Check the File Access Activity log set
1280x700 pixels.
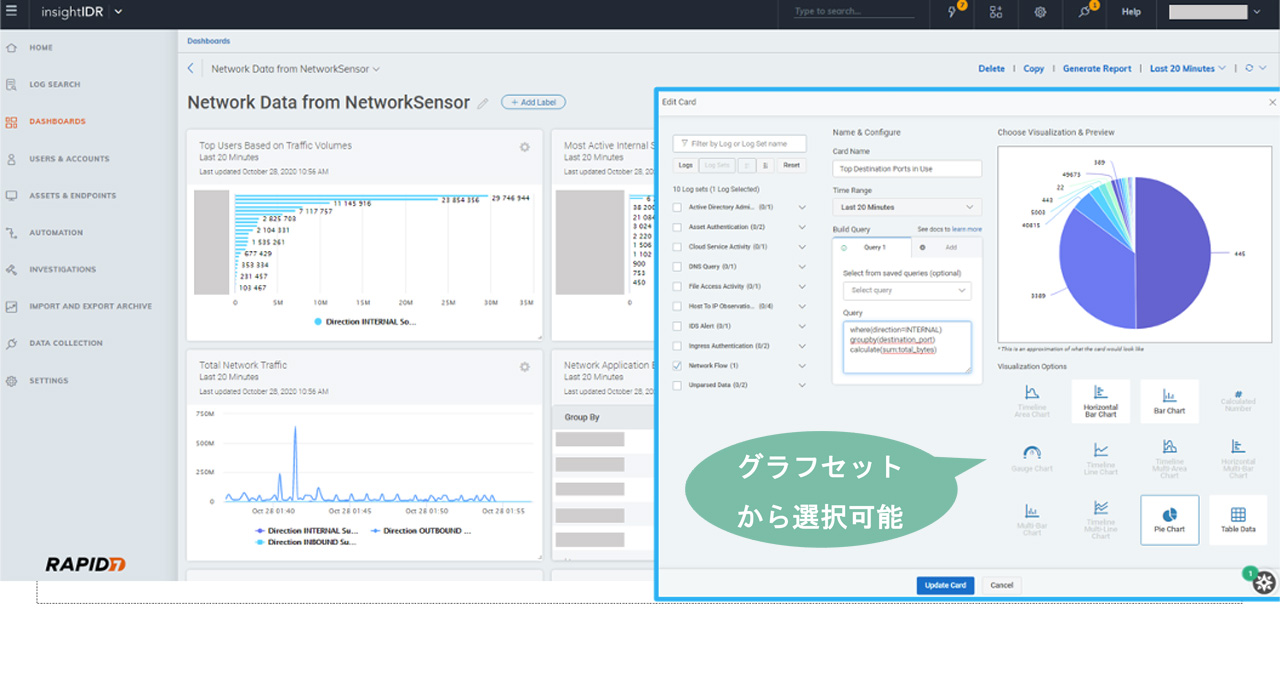(x=677, y=286)
